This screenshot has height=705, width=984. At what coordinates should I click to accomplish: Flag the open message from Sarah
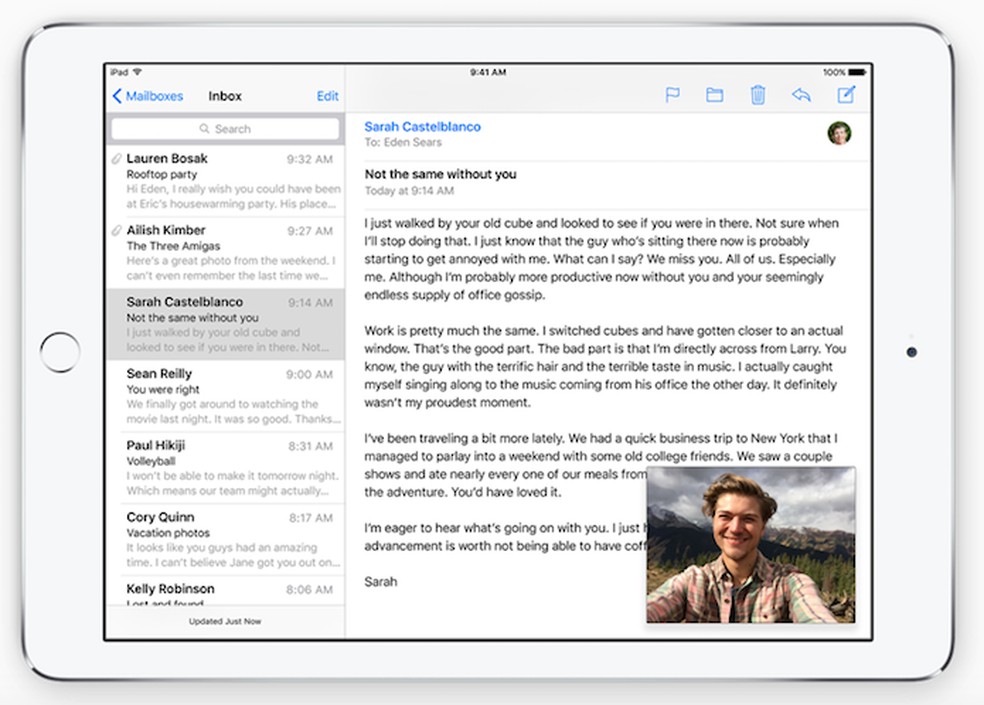click(671, 94)
